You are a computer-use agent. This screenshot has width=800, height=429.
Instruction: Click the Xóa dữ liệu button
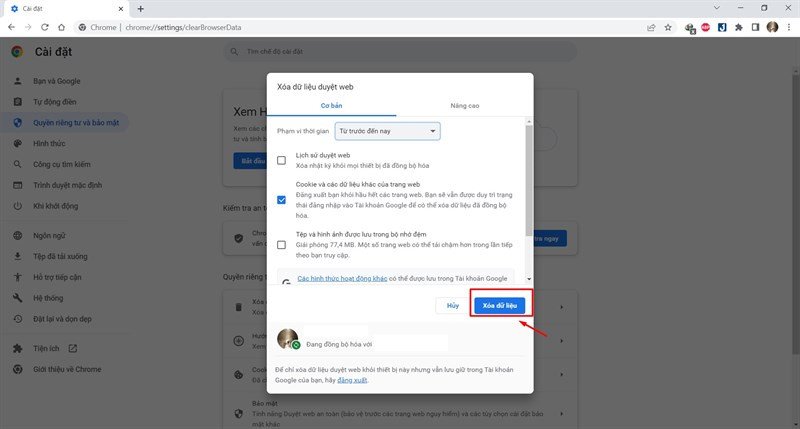[x=499, y=304]
